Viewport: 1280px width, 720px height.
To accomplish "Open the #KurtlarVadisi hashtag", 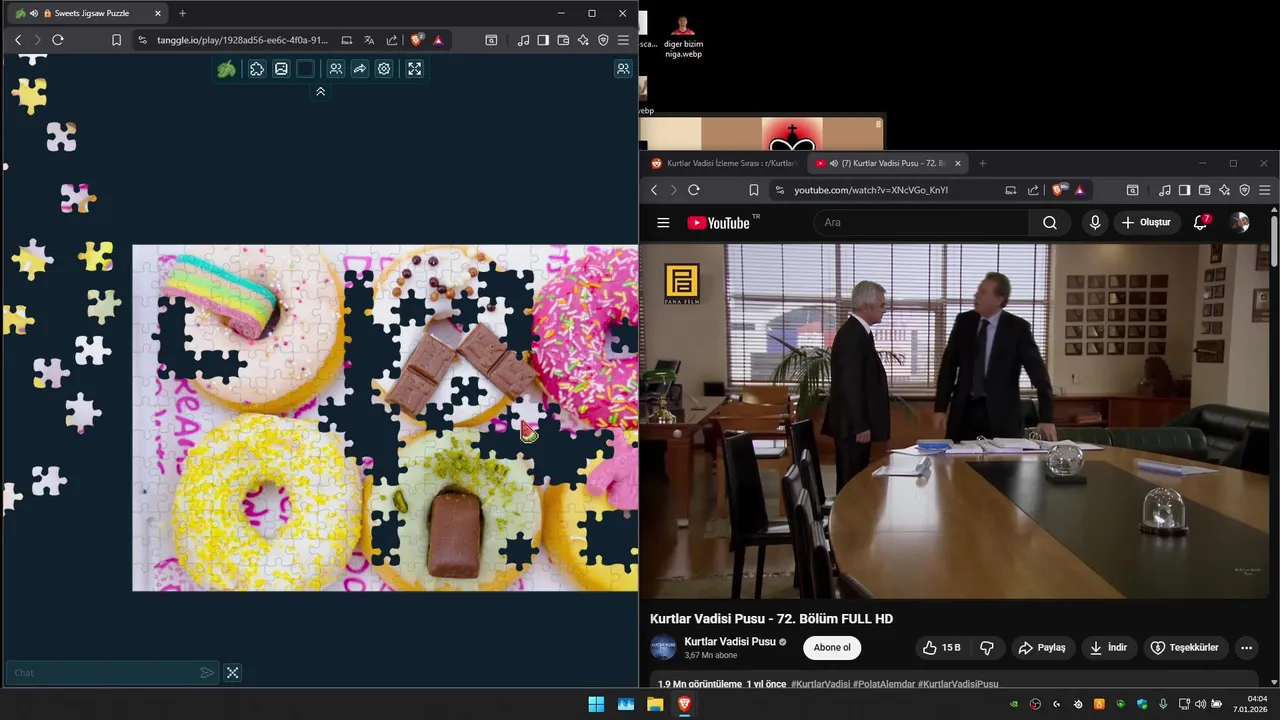I will (x=820, y=684).
